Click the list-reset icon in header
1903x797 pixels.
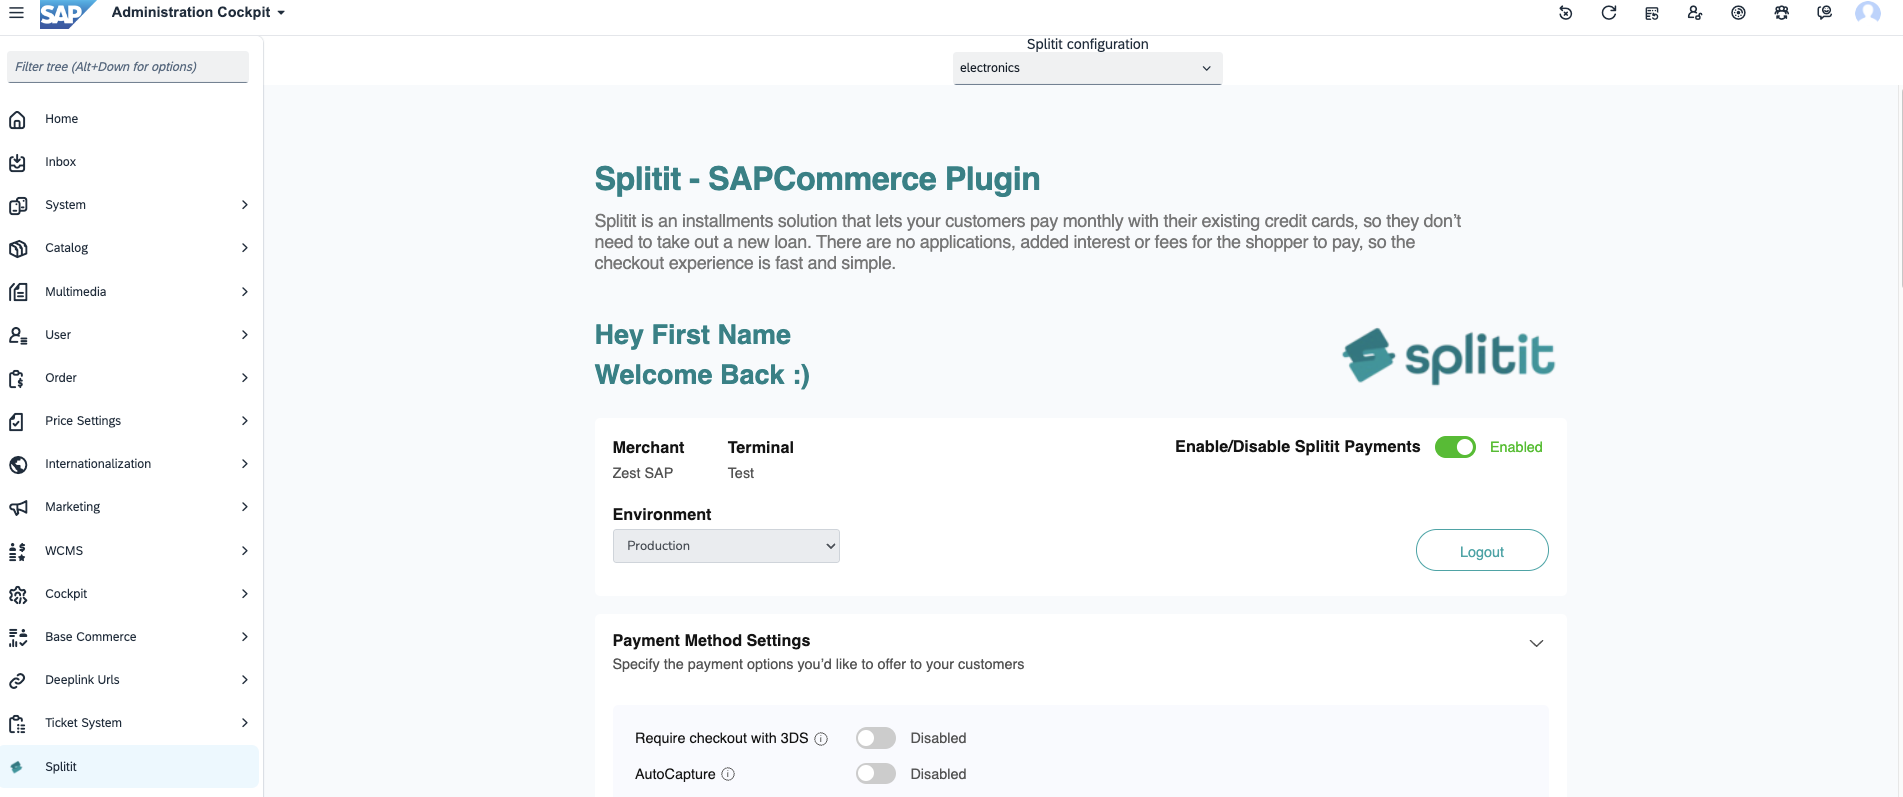[1652, 13]
